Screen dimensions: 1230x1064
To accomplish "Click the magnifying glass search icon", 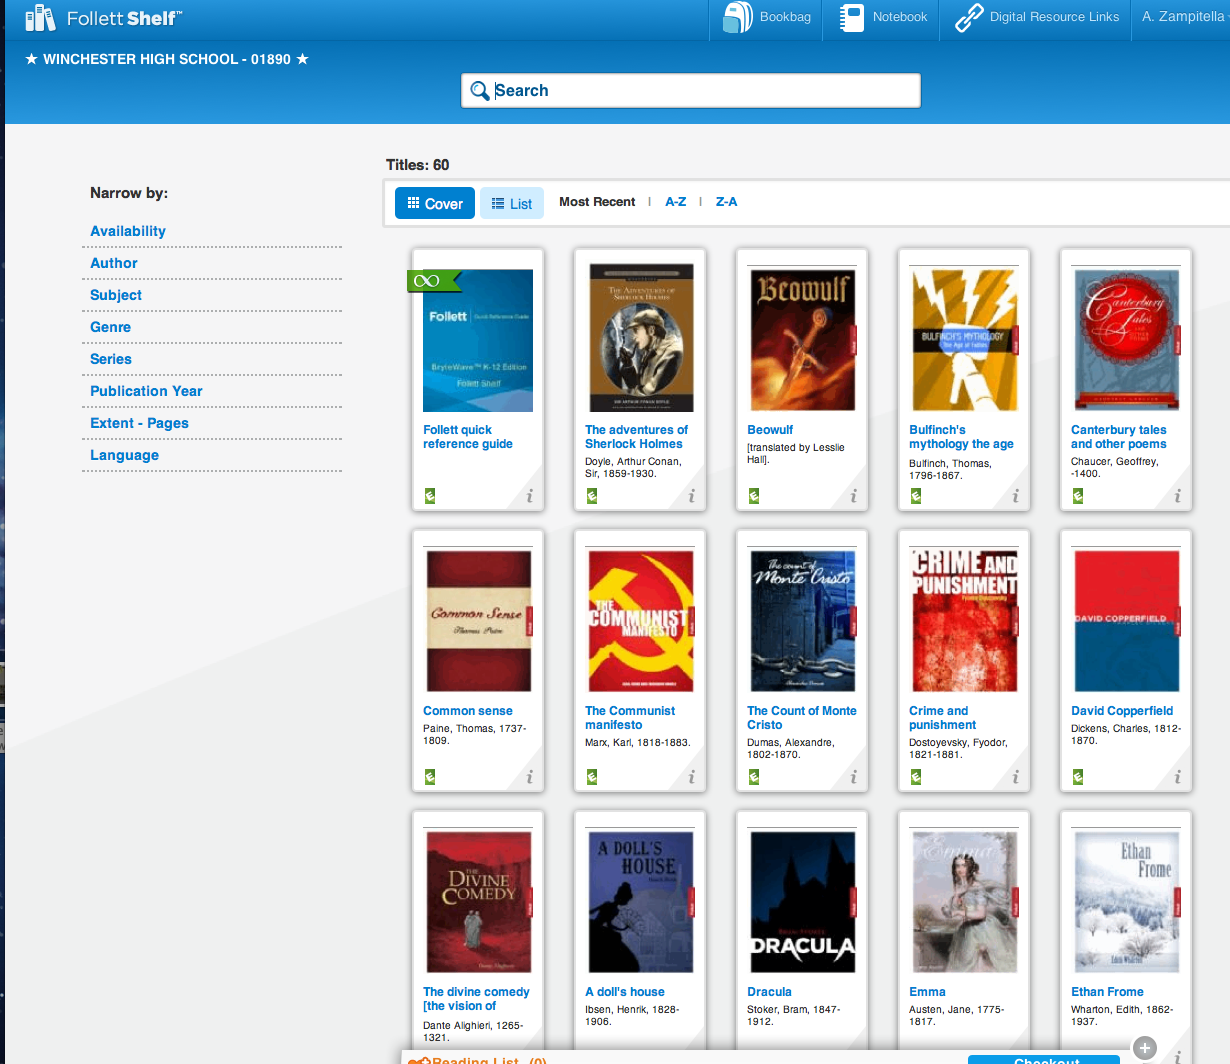I will tap(481, 90).
